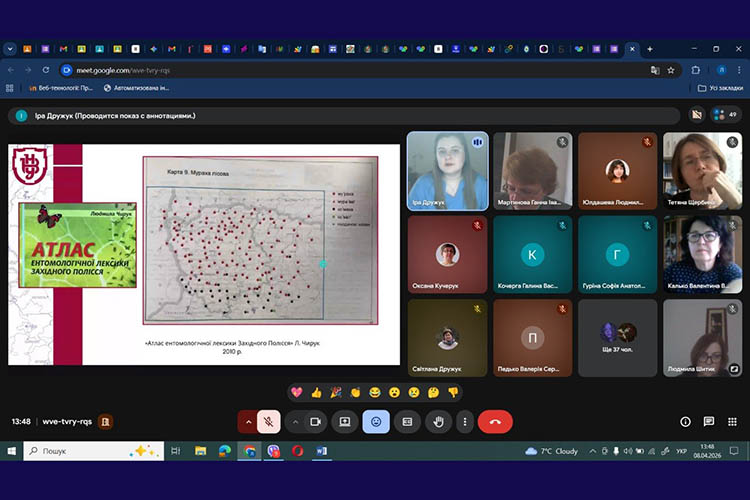Send the thumbs up reaction
The width and height of the screenshot is (750, 500).
[317, 392]
